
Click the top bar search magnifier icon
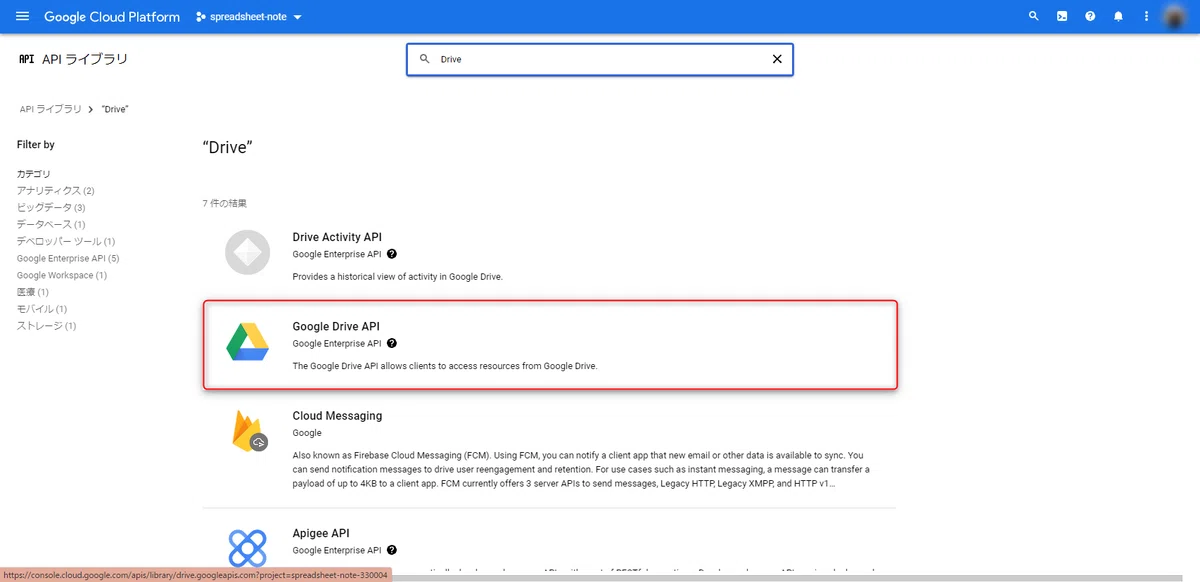click(1034, 16)
